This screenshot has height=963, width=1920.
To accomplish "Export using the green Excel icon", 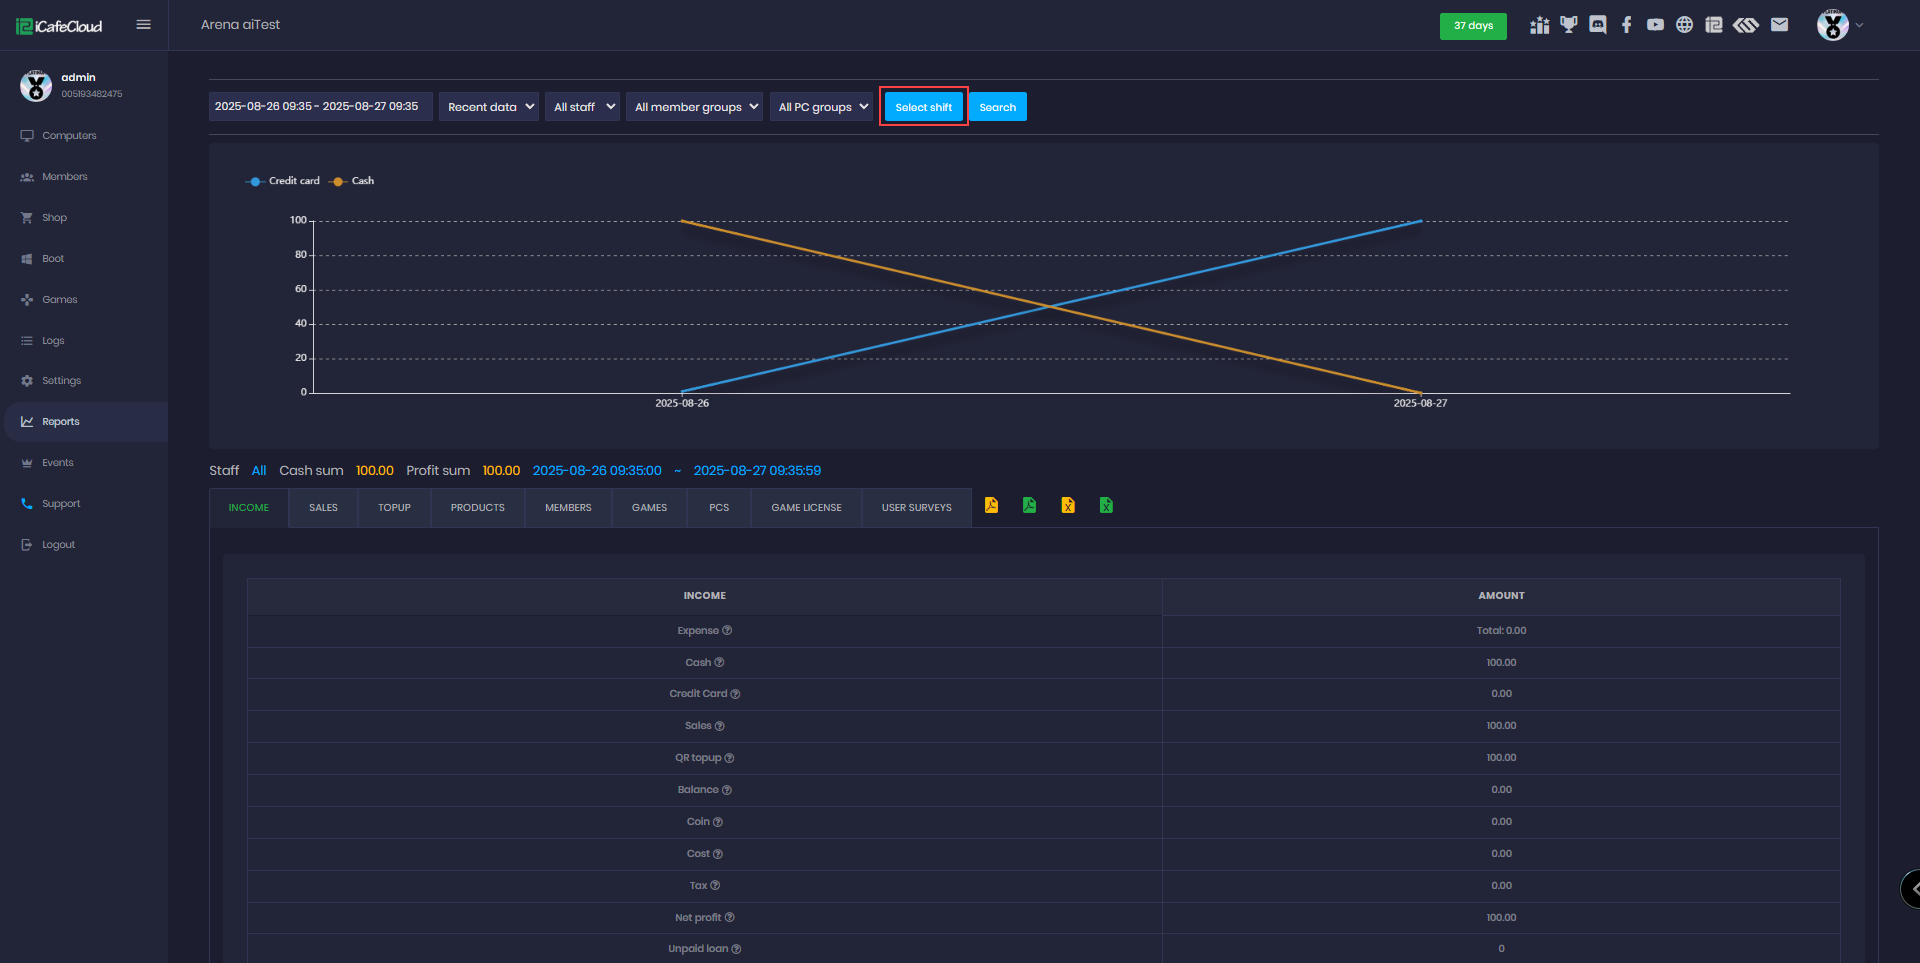I will [x=1106, y=506].
